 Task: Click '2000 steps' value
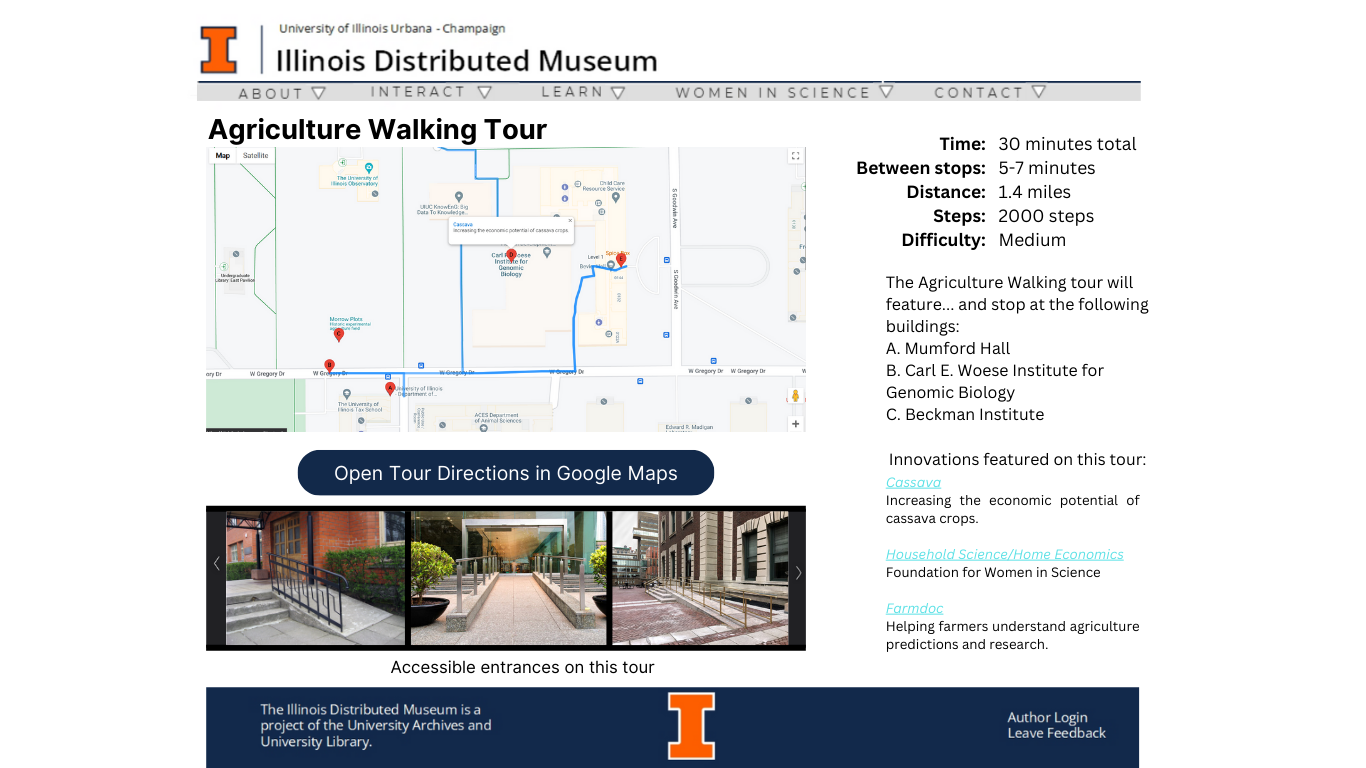[1046, 216]
